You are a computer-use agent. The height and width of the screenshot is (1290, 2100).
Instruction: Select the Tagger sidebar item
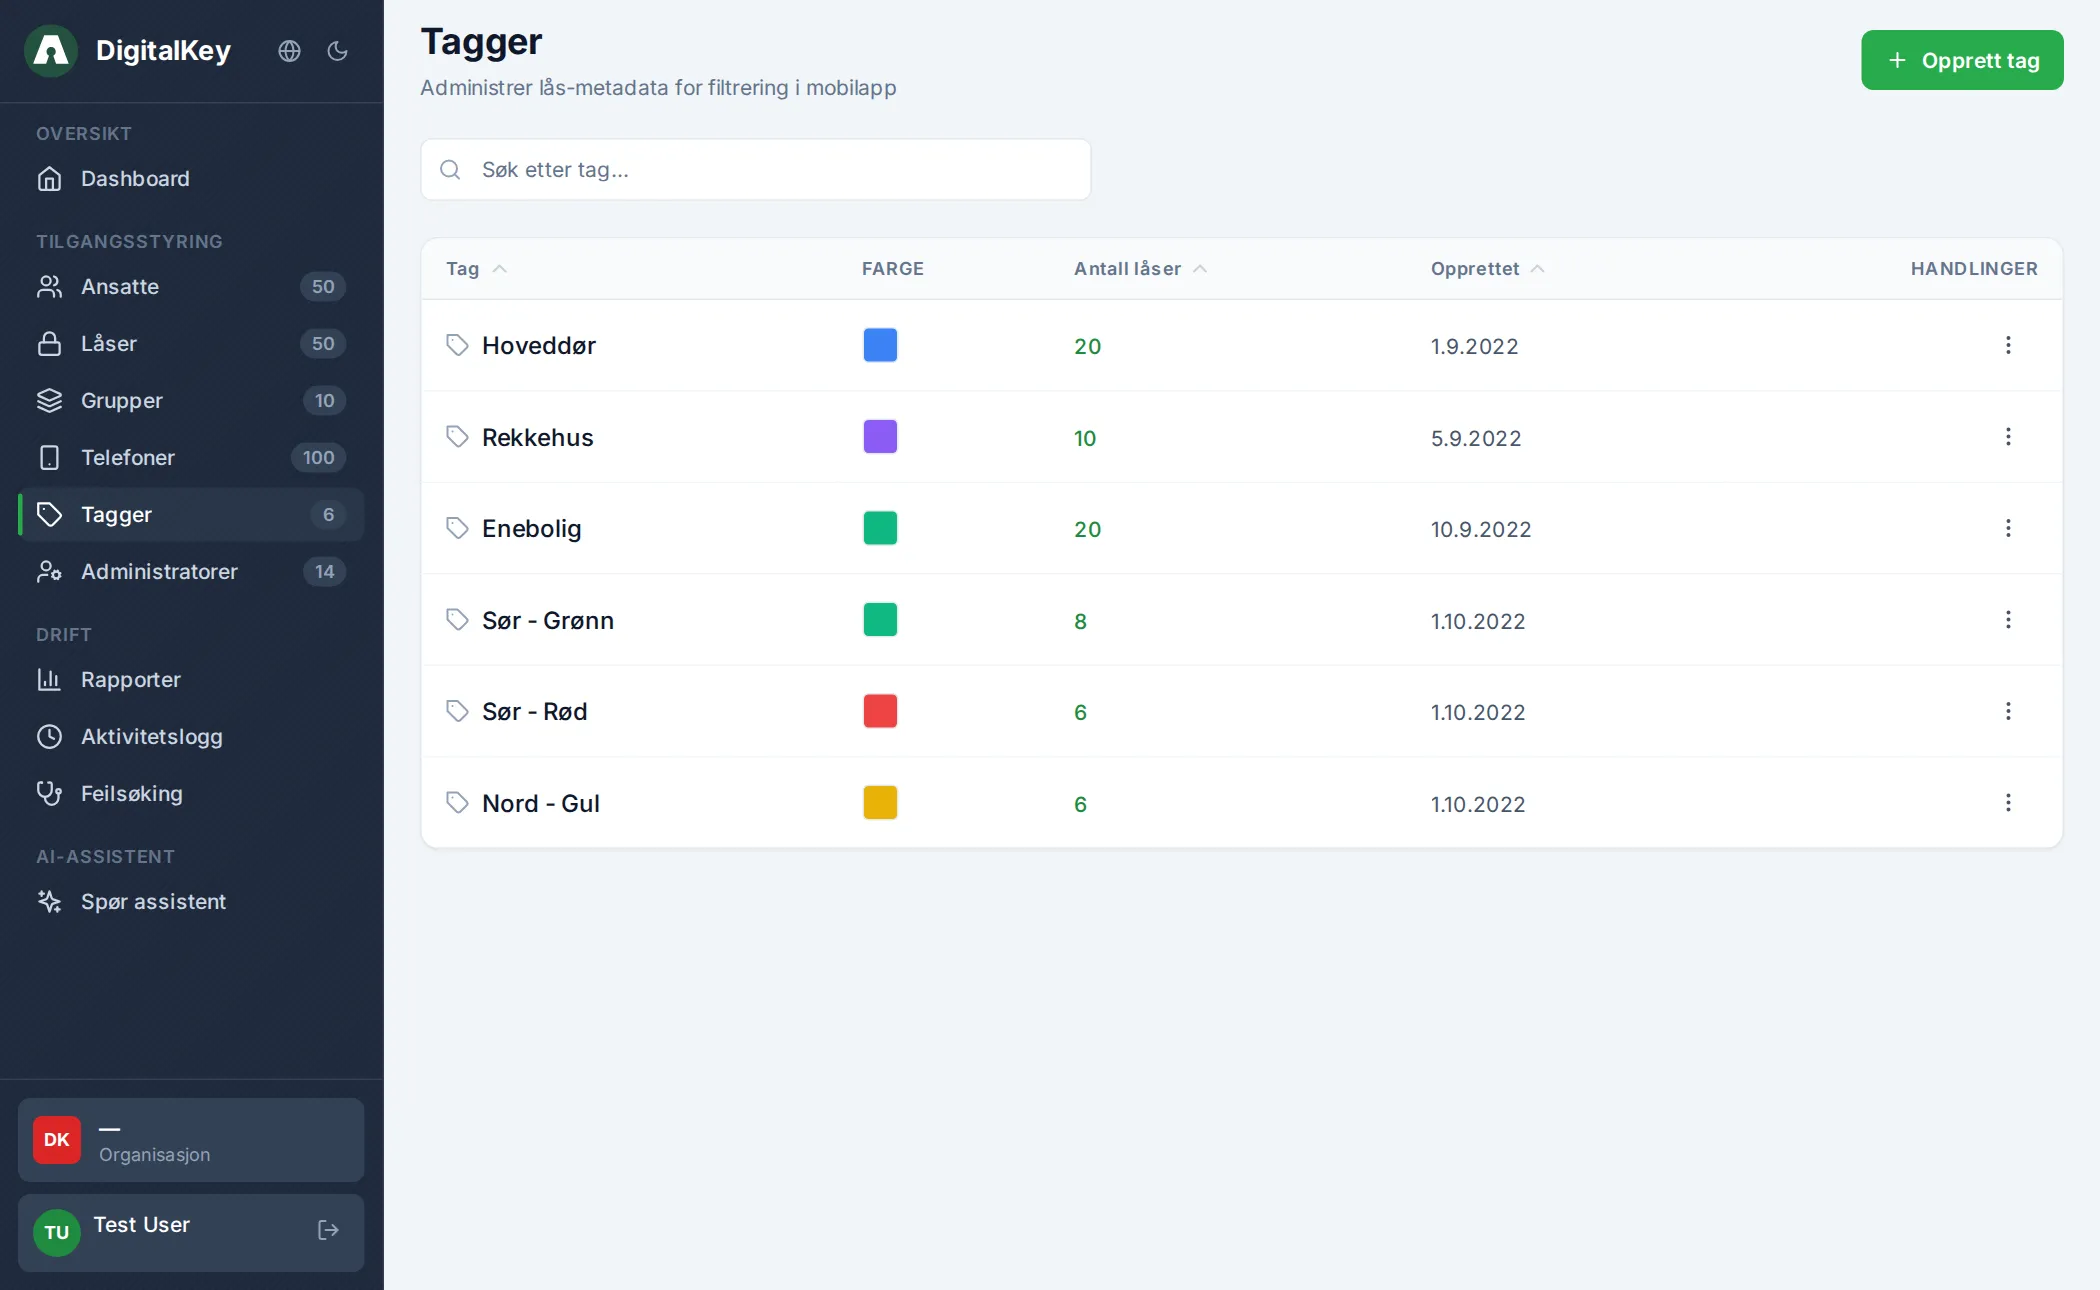tap(191, 515)
